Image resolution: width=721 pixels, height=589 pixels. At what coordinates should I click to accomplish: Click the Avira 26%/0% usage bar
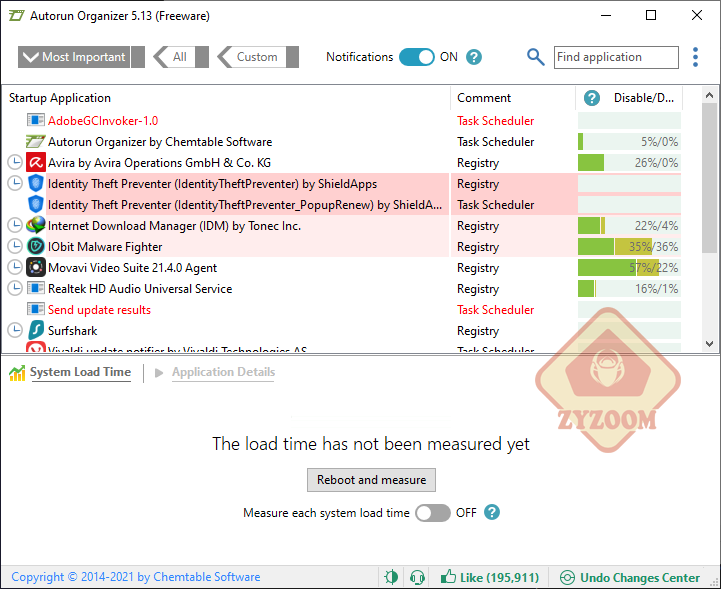(x=629, y=163)
